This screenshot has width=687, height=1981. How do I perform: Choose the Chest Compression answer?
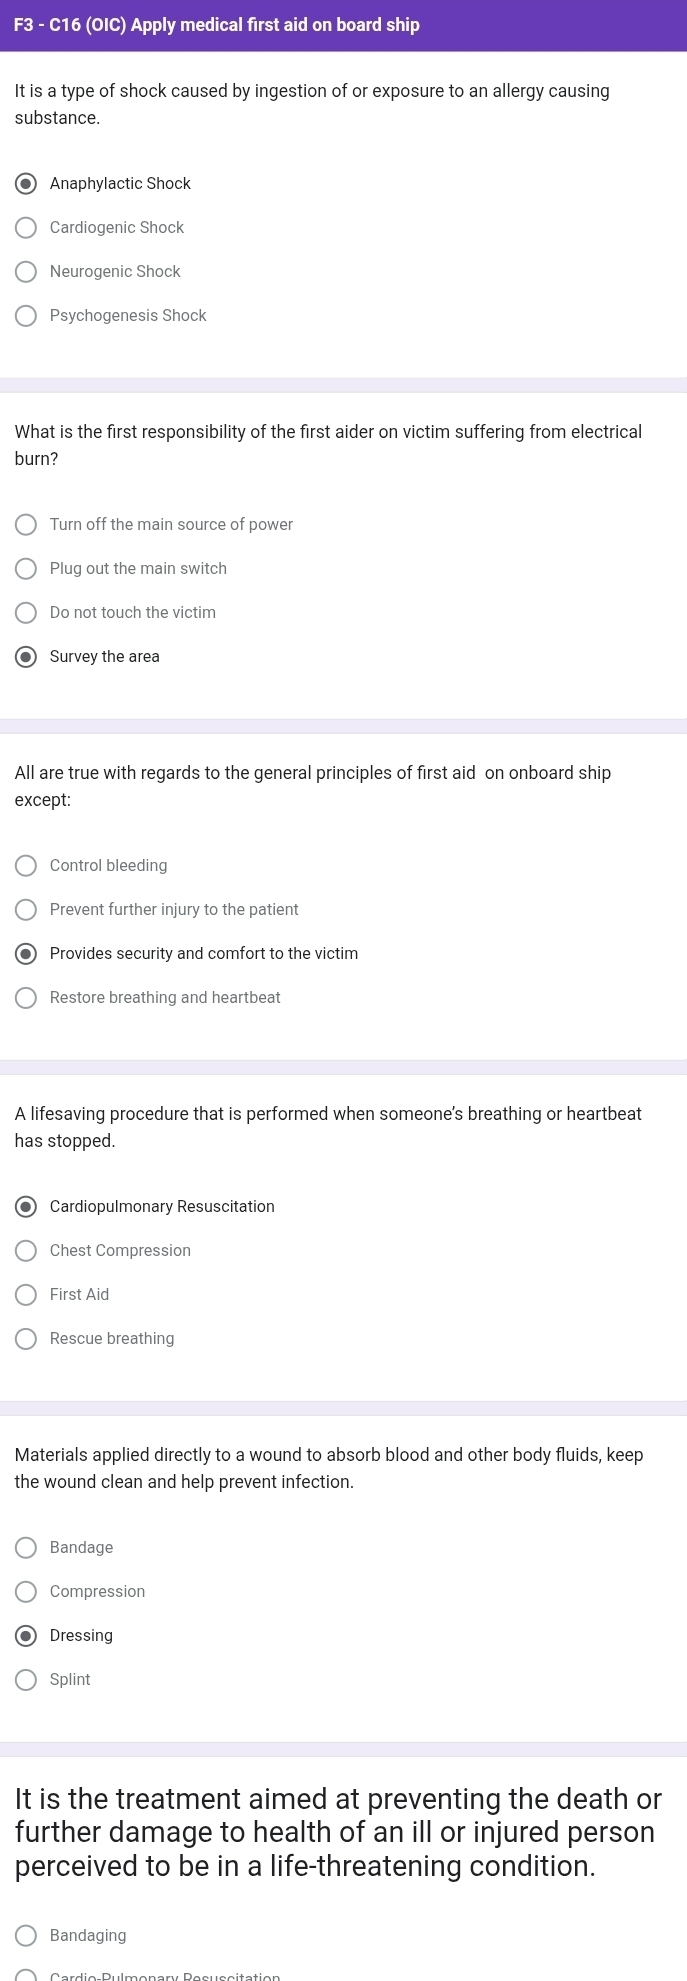pyautogui.click(x=27, y=1251)
